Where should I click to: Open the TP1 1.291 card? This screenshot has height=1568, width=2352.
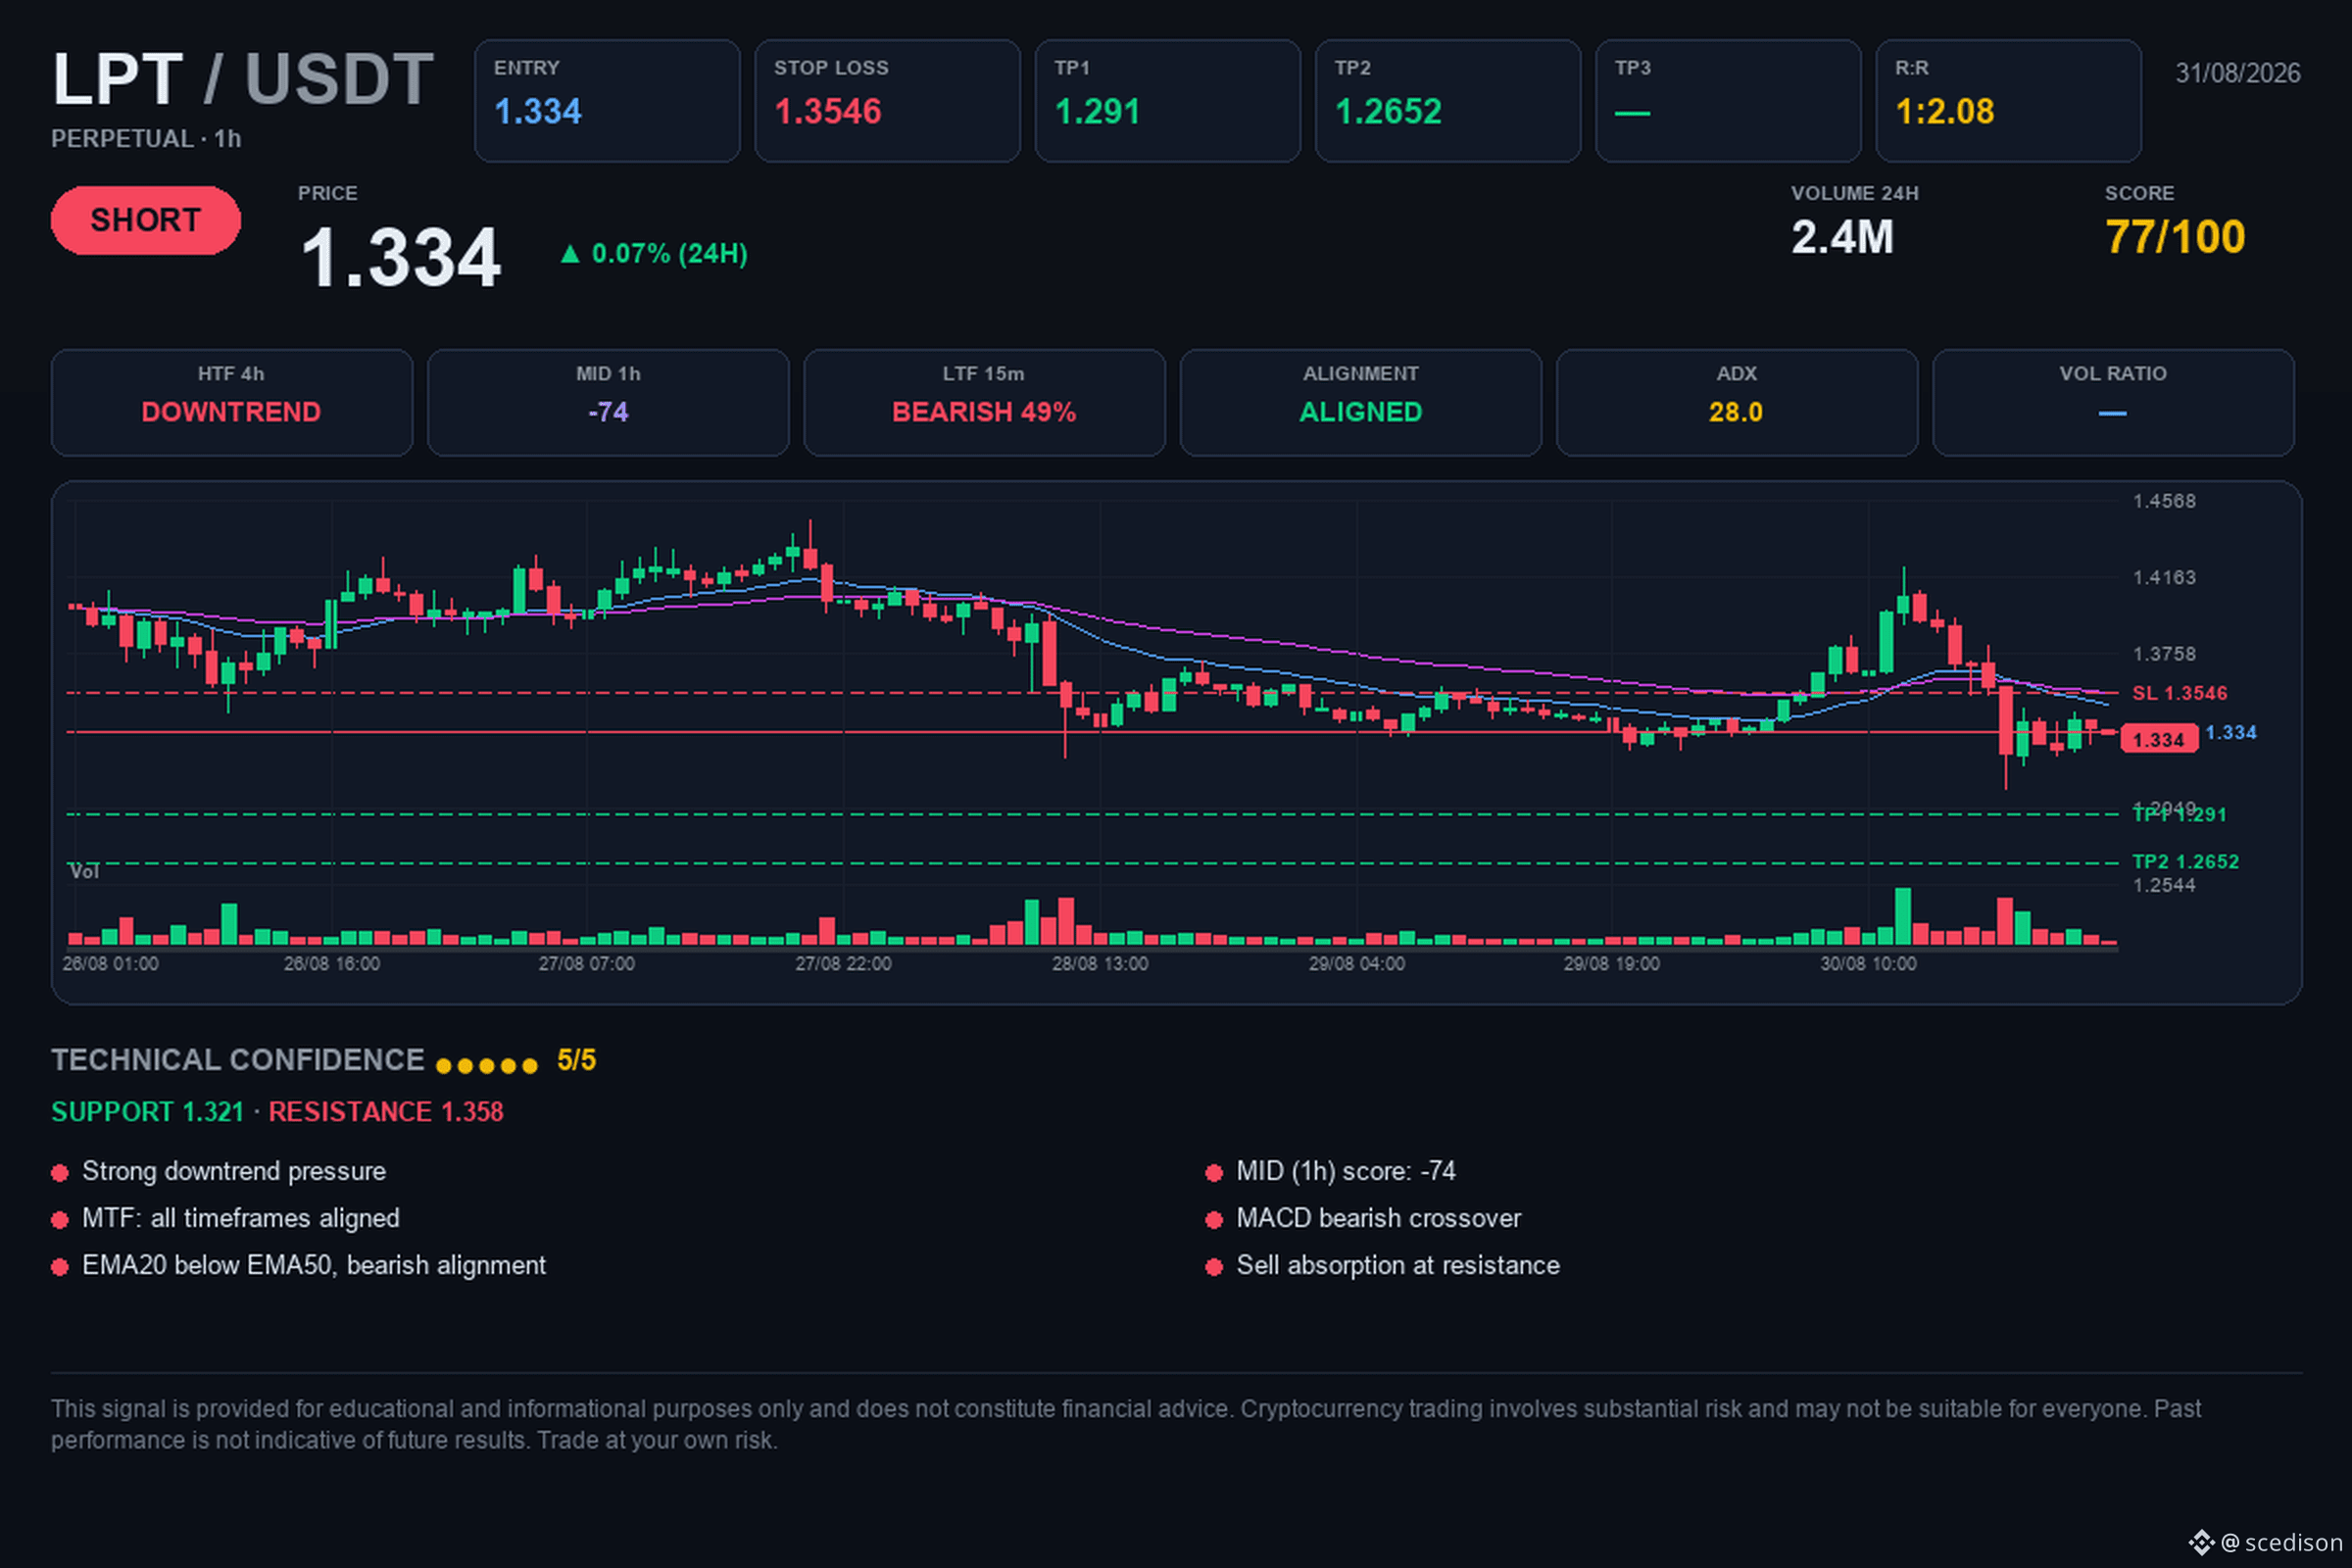[1167, 101]
